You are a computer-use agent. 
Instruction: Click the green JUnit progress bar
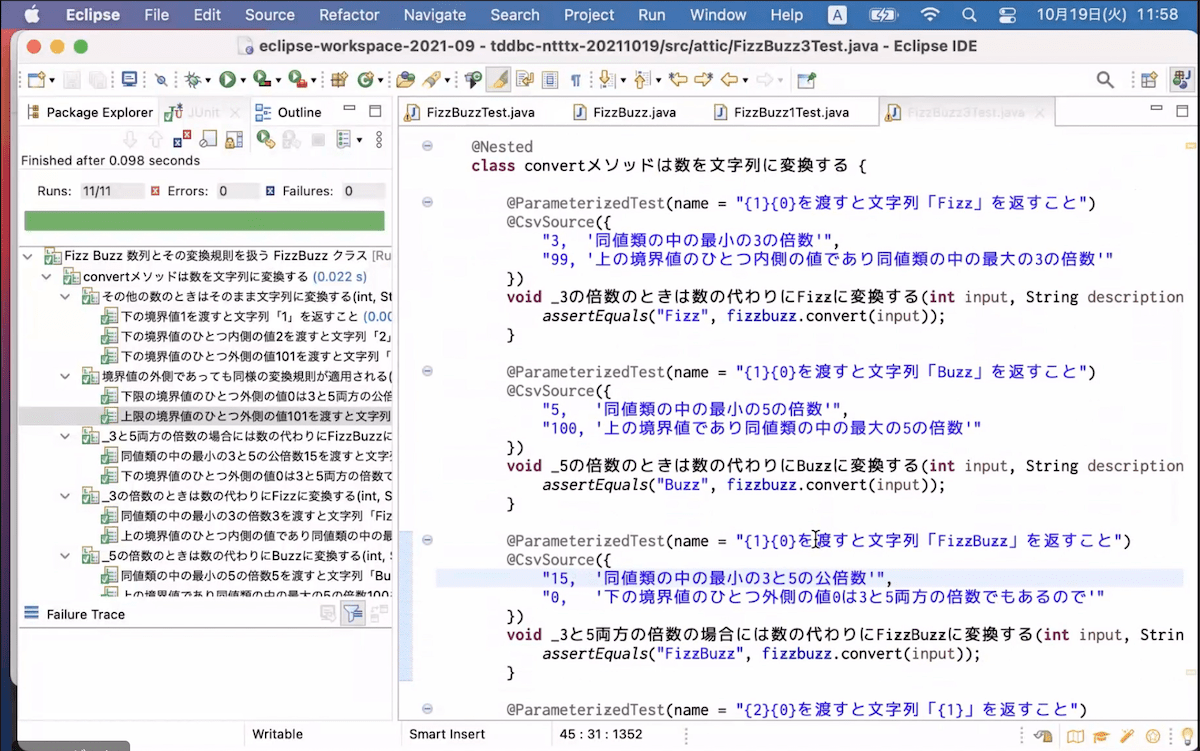tap(204, 221)
